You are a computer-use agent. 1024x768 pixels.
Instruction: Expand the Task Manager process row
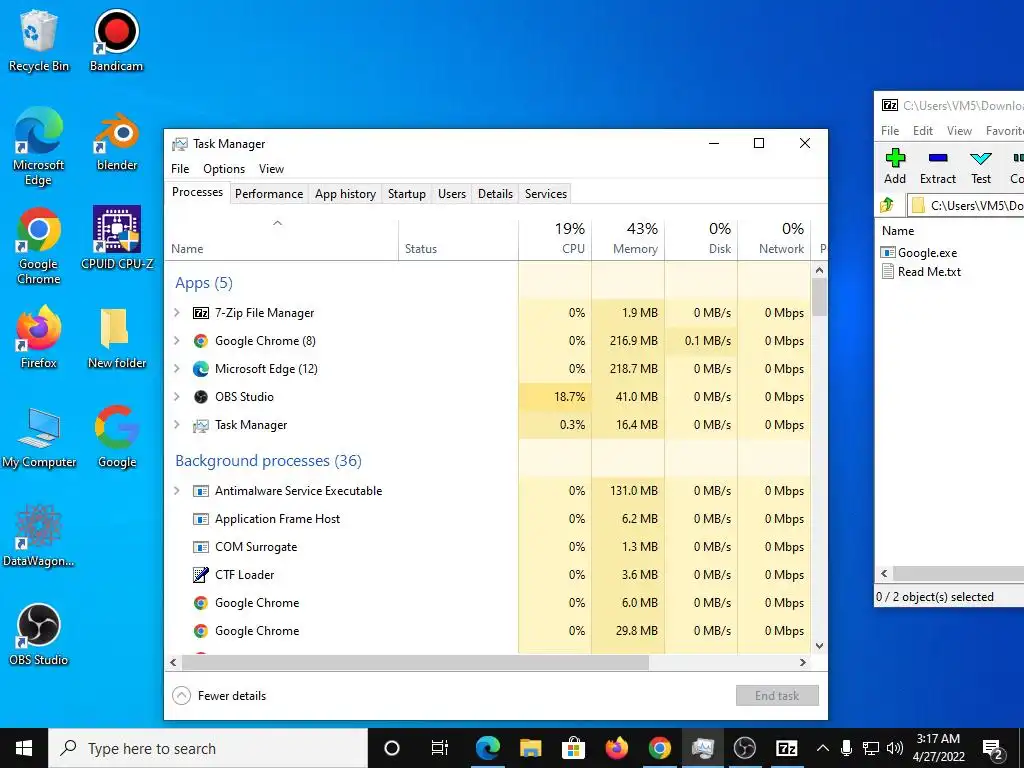pos(176,424)
